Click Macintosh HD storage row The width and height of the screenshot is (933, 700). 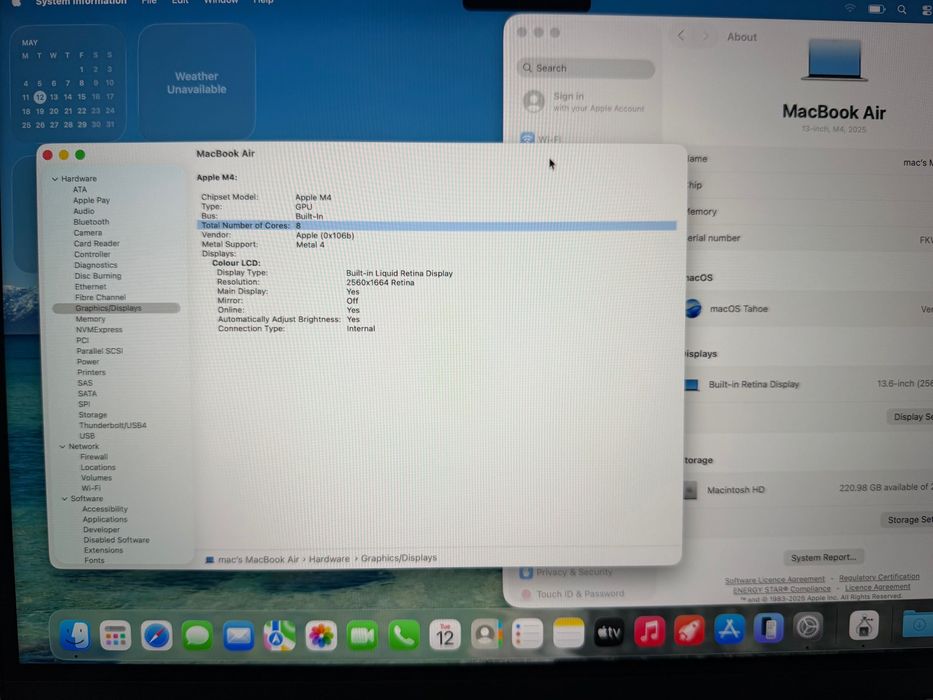[x=808, y=489]
